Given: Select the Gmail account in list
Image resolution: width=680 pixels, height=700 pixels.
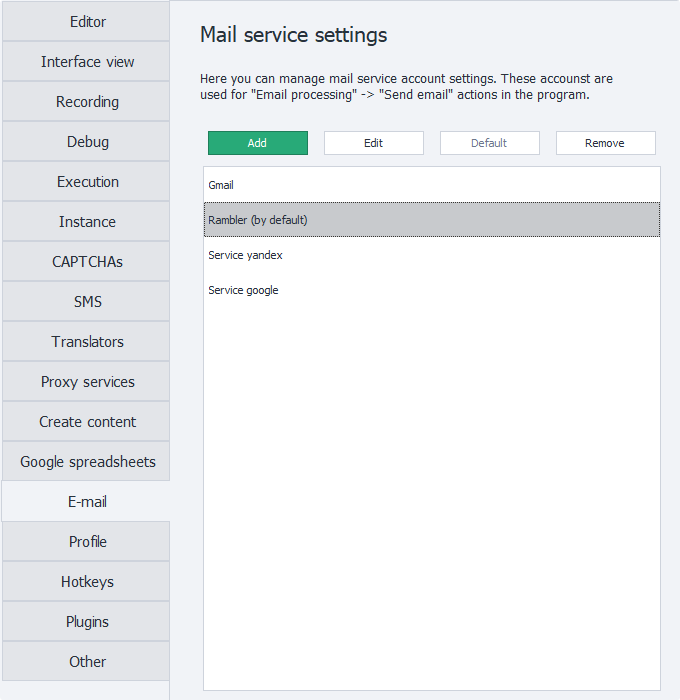Looking at the screenshot, I should pos(222,185).
